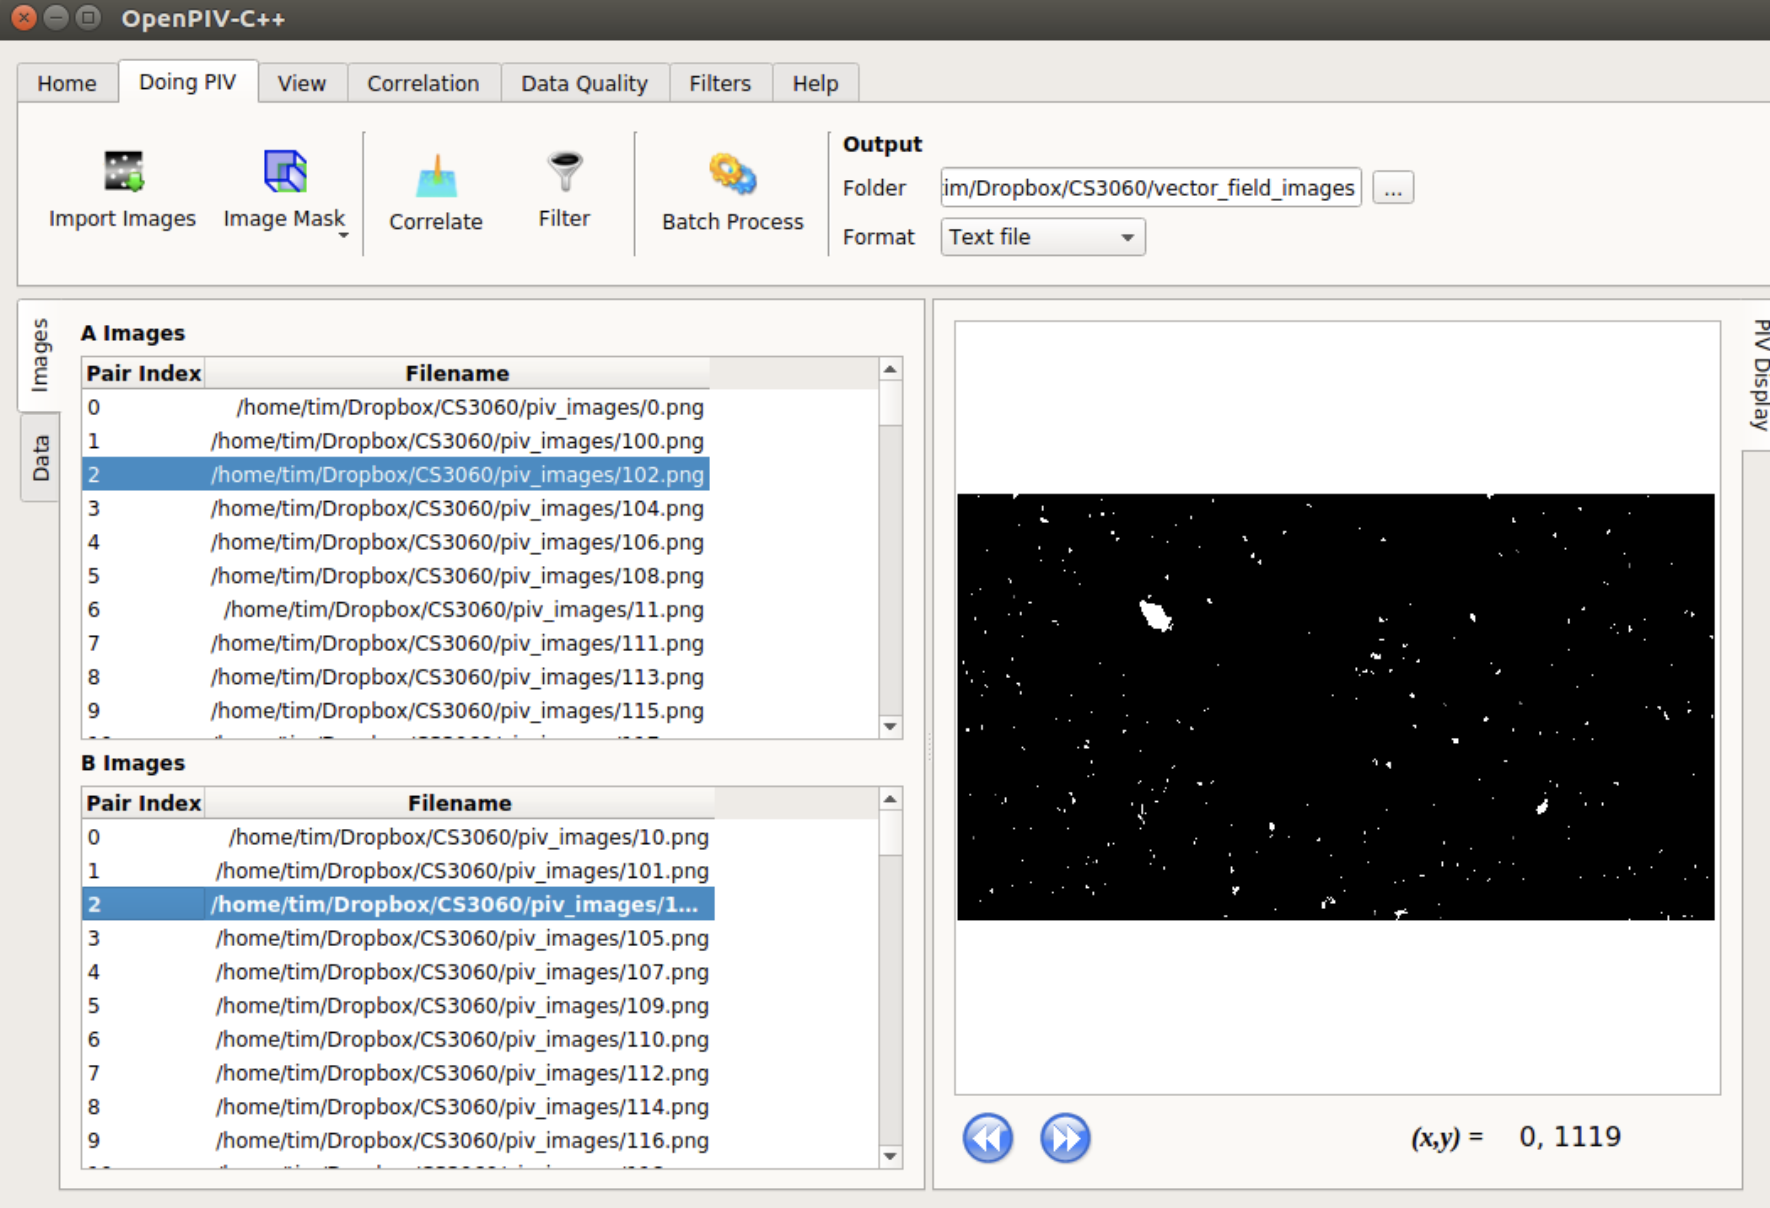Run the Correlate tool
The width and height of the screenshot is (1770, 1208).
(435, 180)
